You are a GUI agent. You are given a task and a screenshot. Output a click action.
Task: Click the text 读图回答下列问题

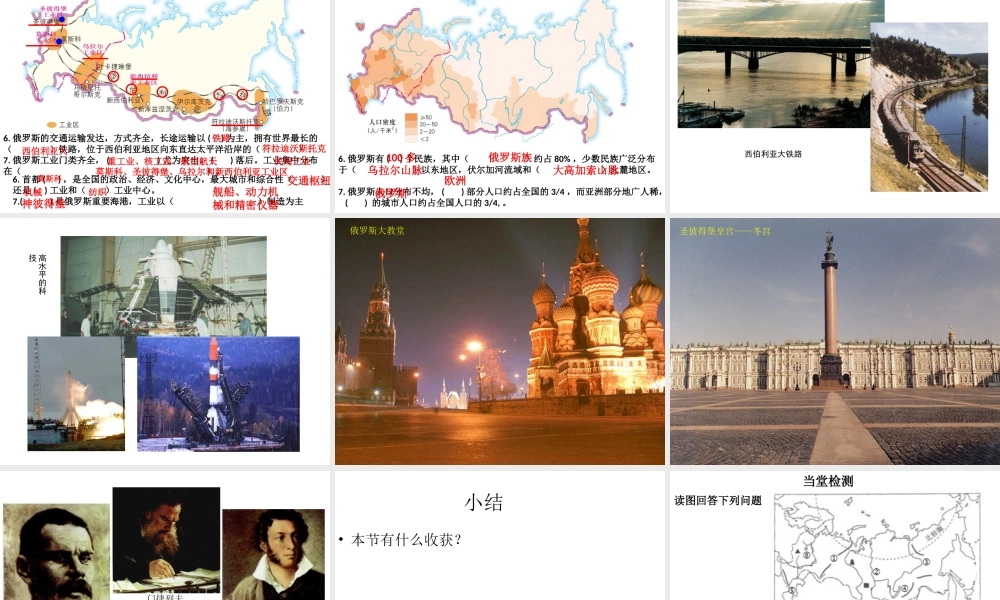click(x=718, y=501)
